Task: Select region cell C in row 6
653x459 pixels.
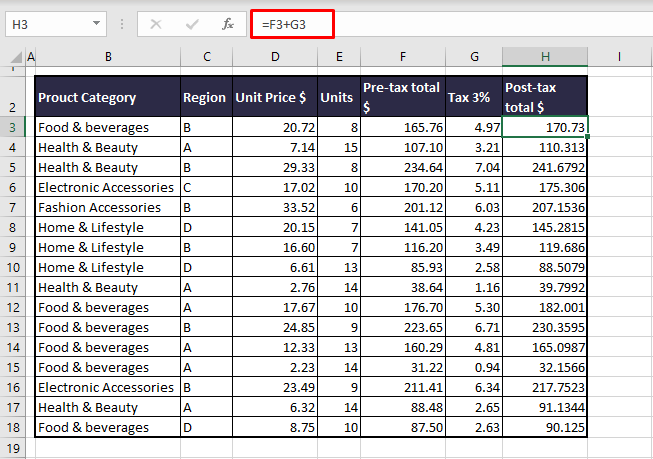Action: pos(207,187)
